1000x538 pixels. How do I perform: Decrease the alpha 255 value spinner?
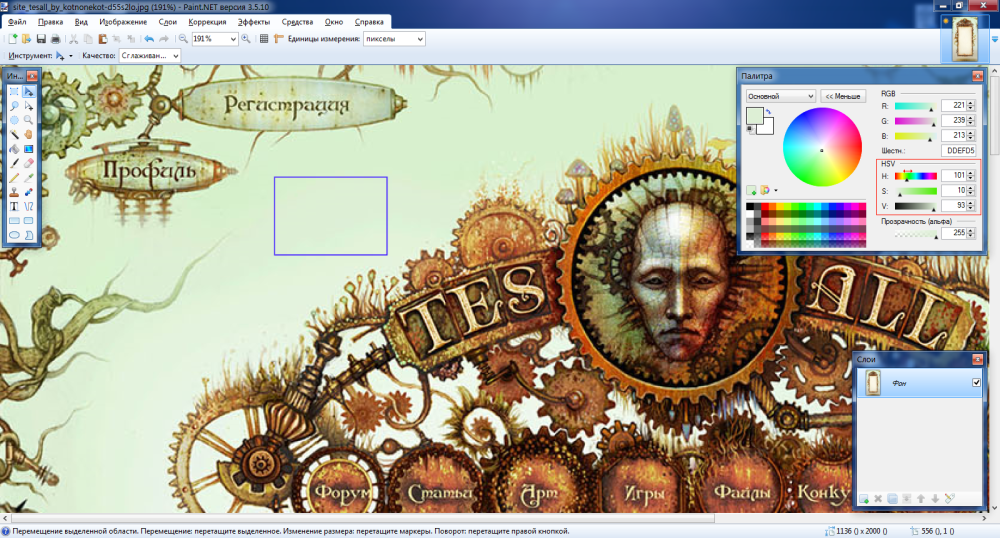click(971, 235)
